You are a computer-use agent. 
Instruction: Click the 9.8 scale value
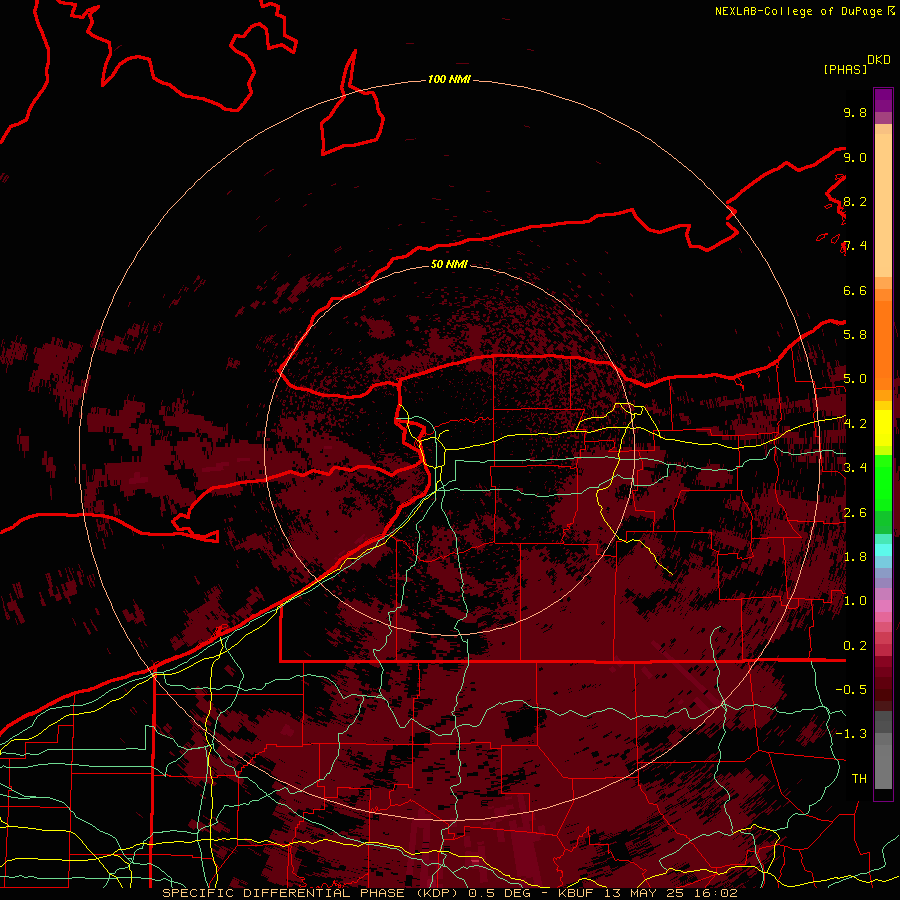point(855,112)
